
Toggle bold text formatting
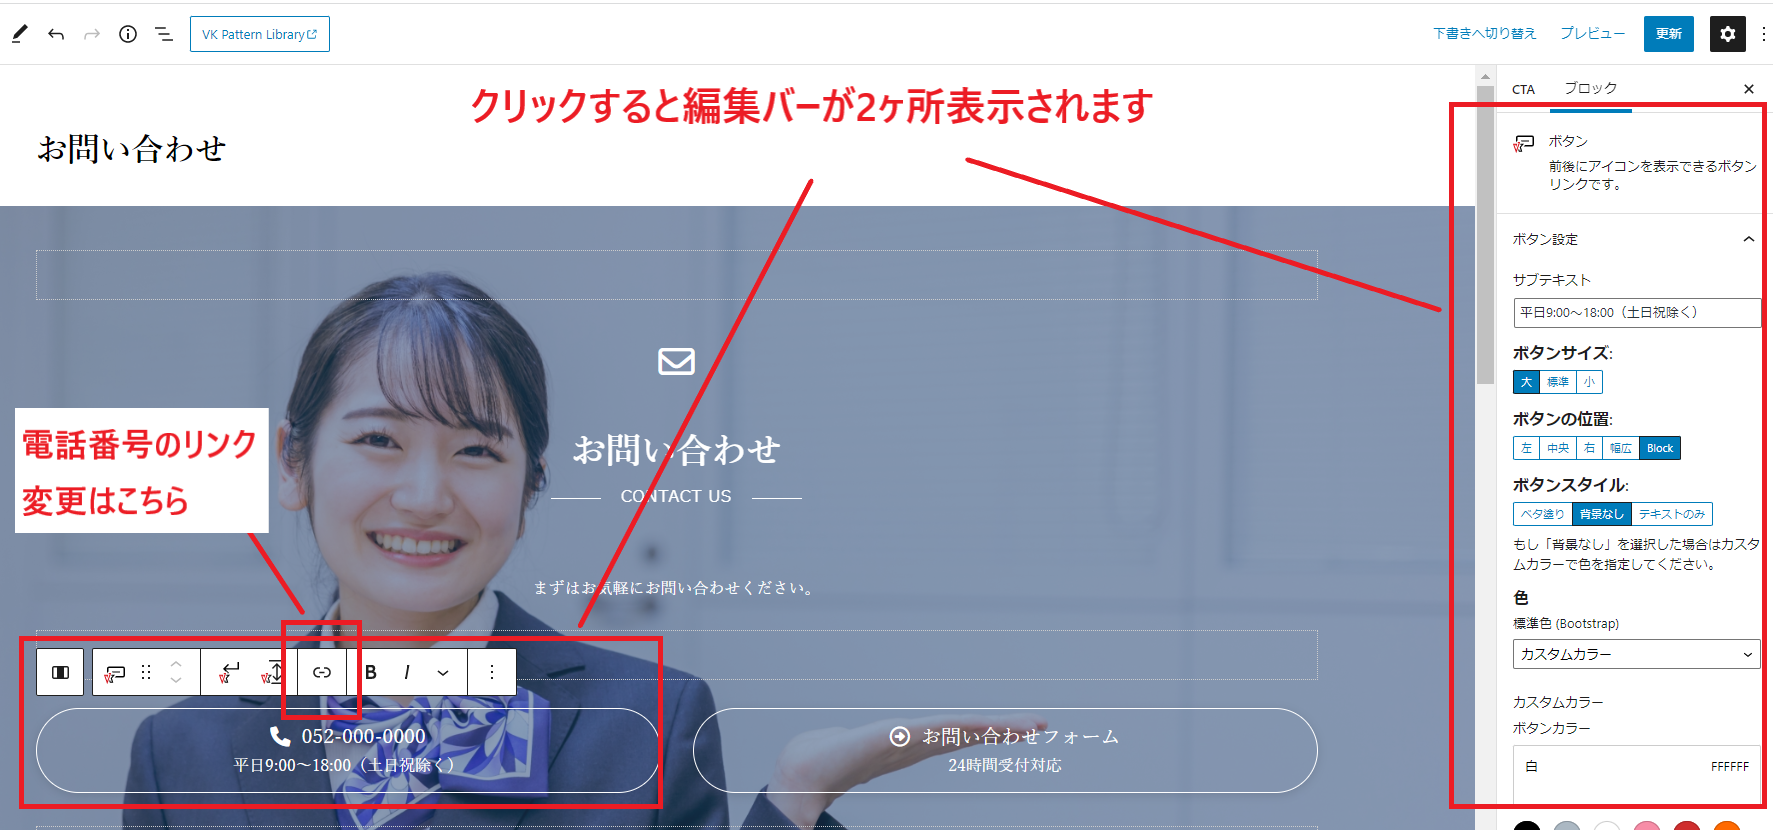(371, 672)
